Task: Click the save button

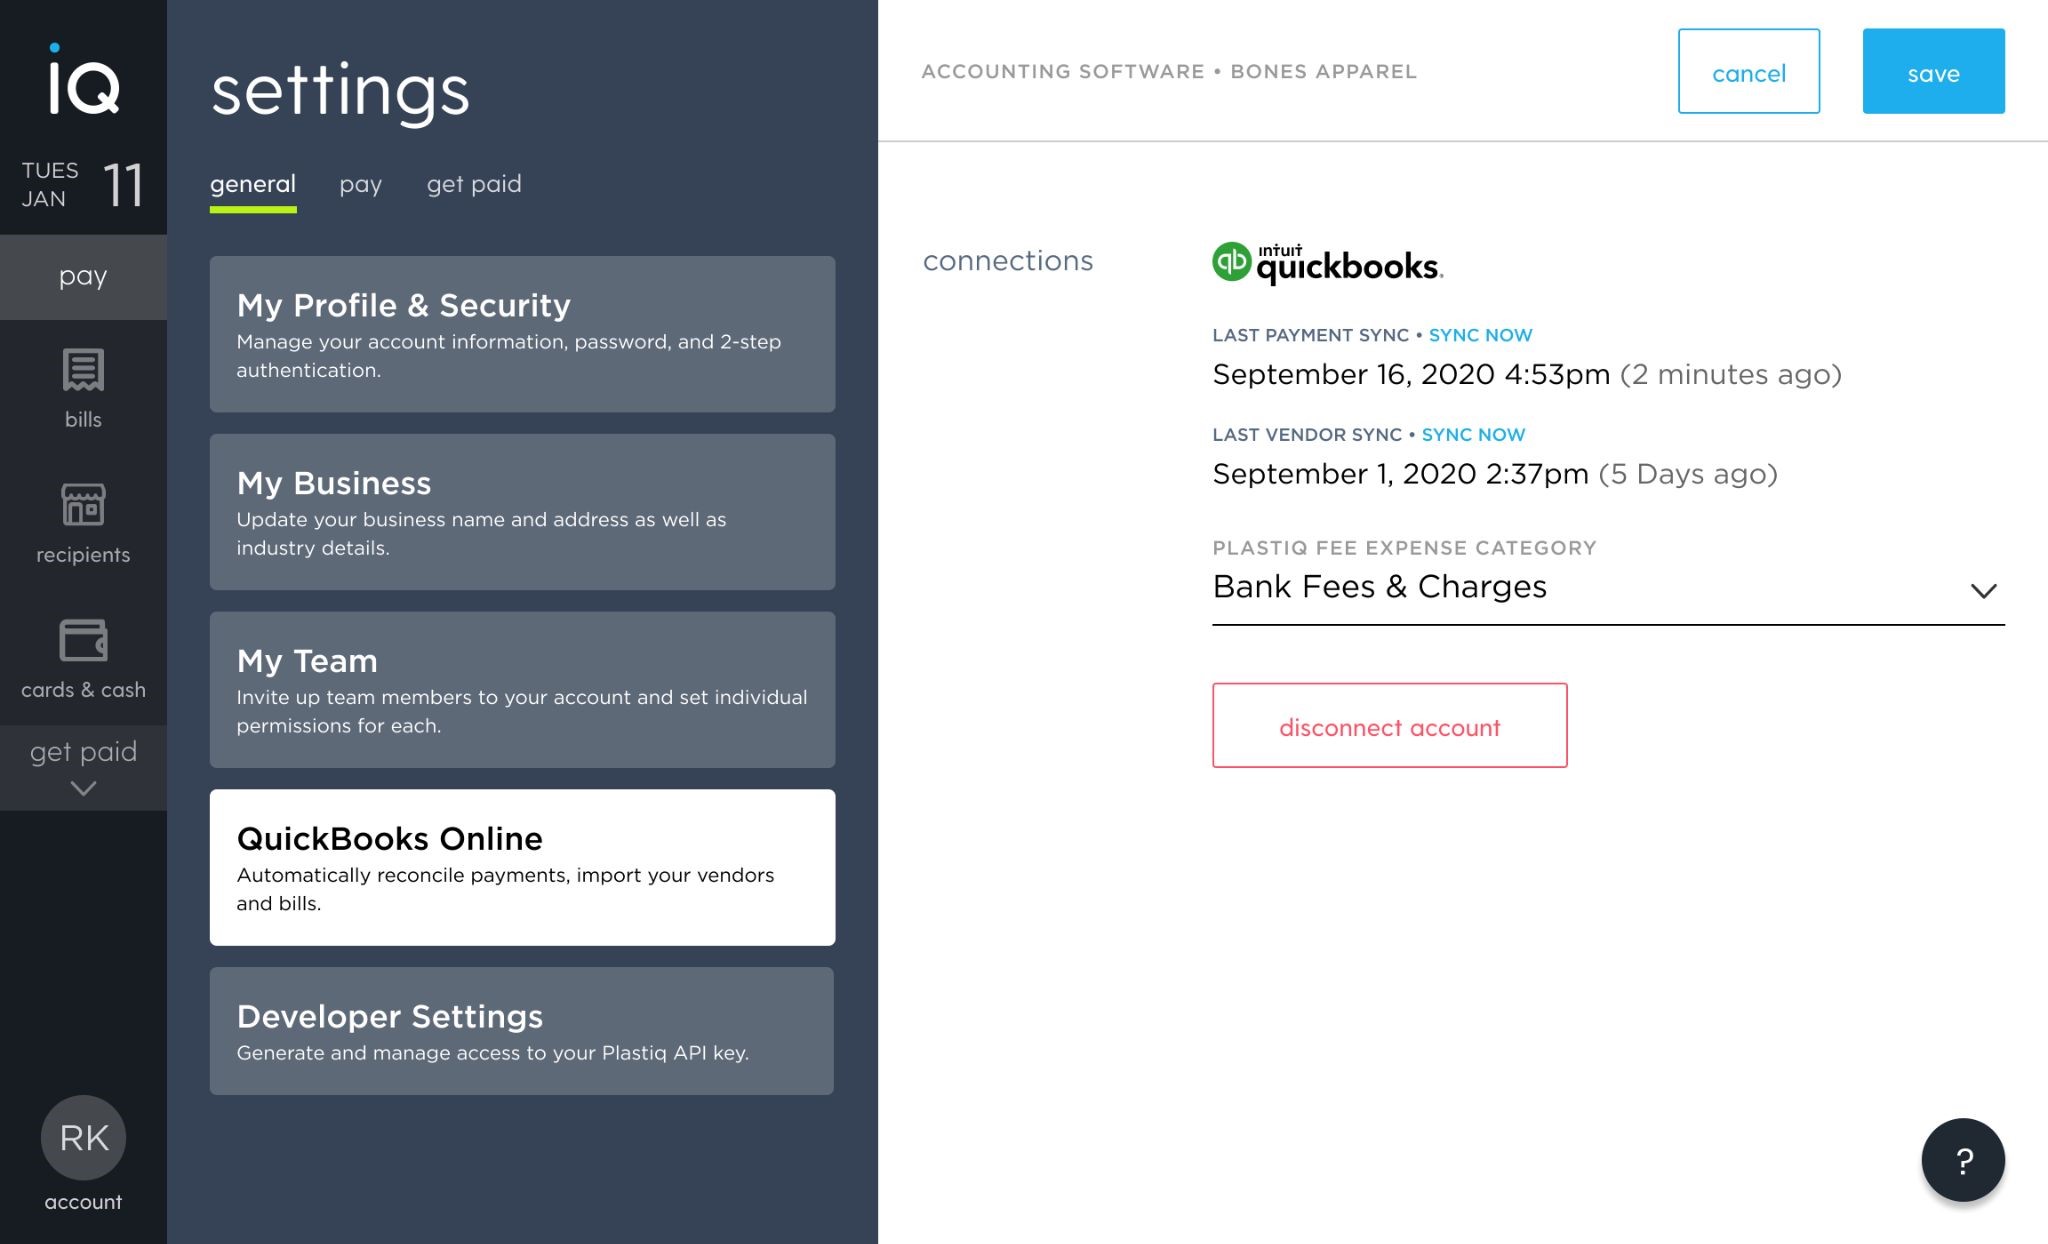Action: point(1932,72)
